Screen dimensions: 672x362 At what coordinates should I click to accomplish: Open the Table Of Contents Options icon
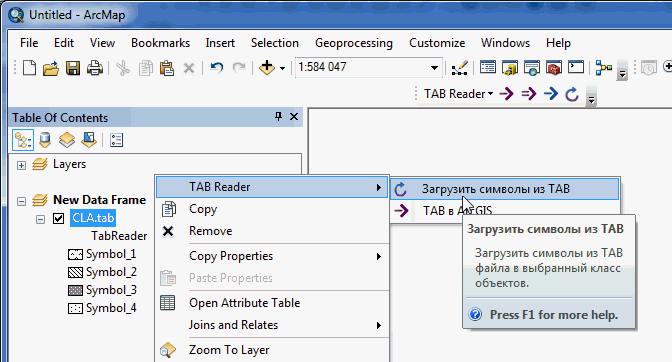pos(117,140)
